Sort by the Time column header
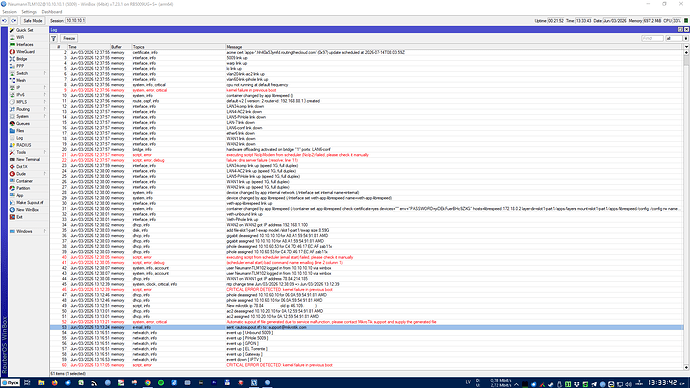 tap(88, 47)
